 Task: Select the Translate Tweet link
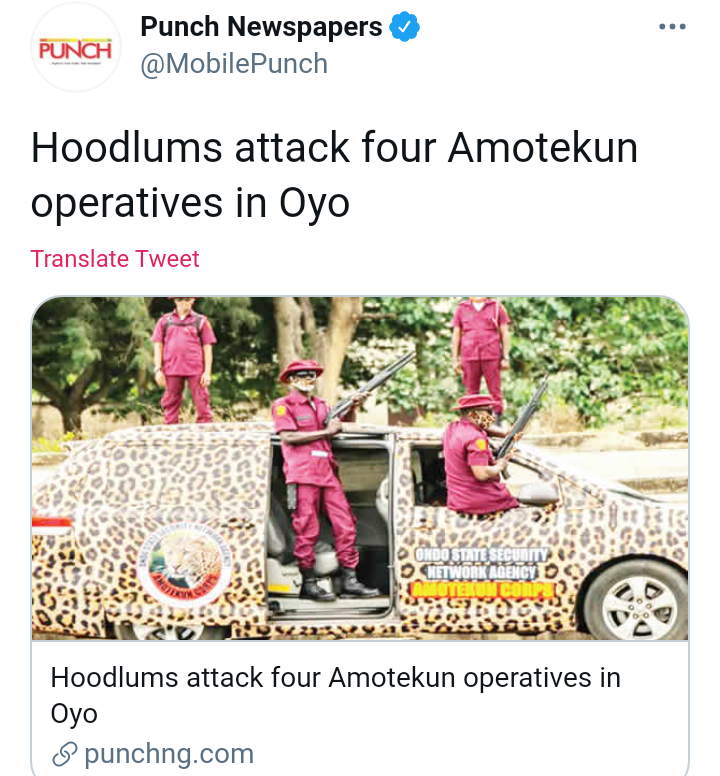pos(115,259)
